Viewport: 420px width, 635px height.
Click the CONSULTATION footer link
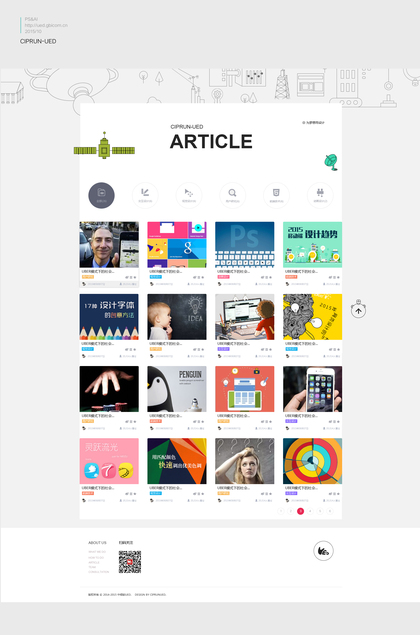pyautogui.click(x=99, y=572)
